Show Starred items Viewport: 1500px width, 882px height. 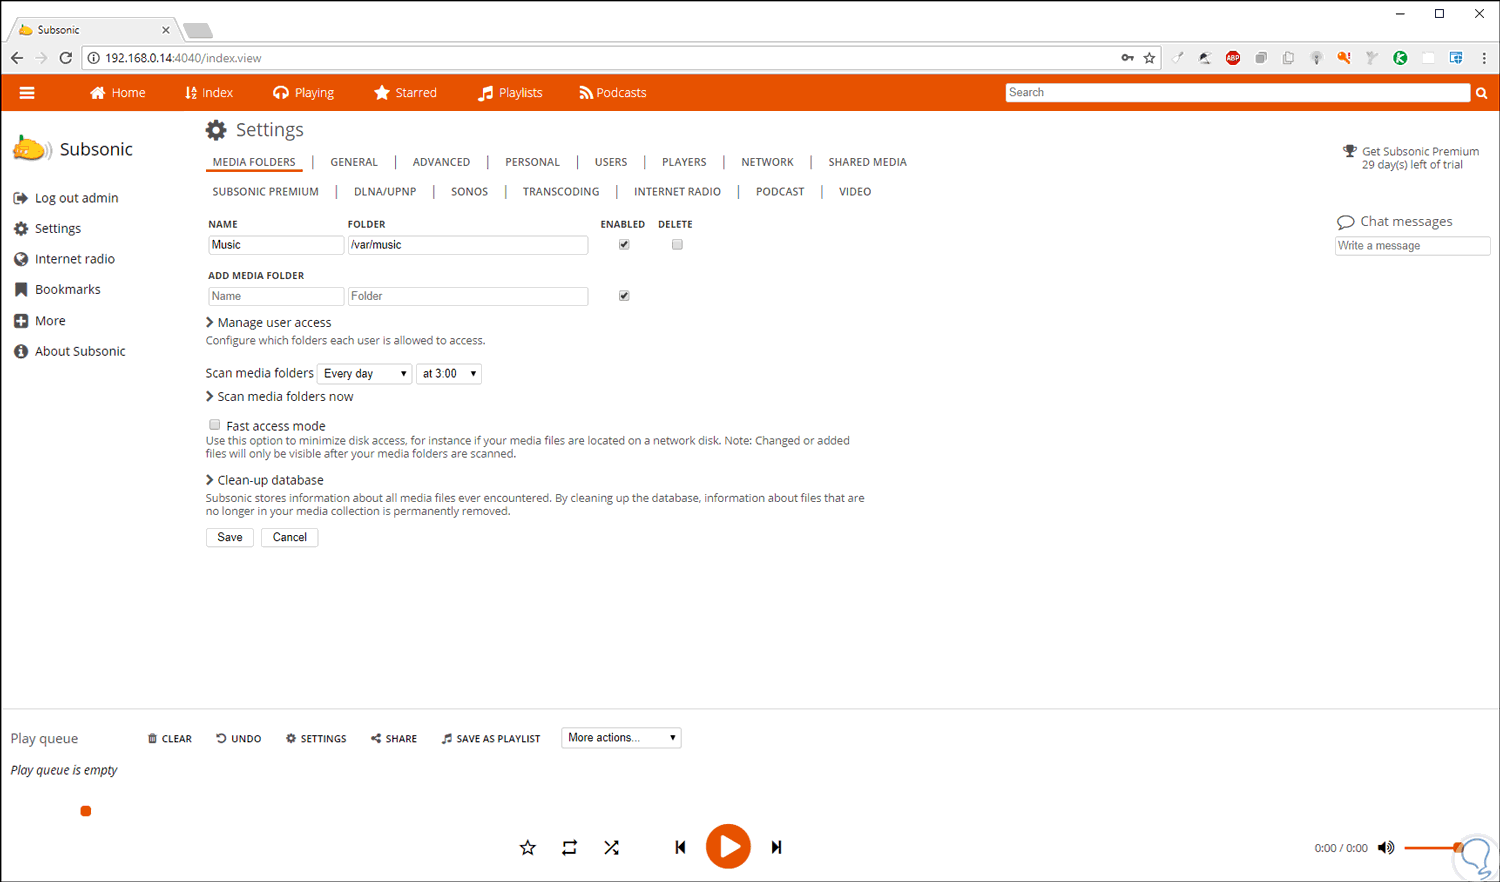[405, 93]
